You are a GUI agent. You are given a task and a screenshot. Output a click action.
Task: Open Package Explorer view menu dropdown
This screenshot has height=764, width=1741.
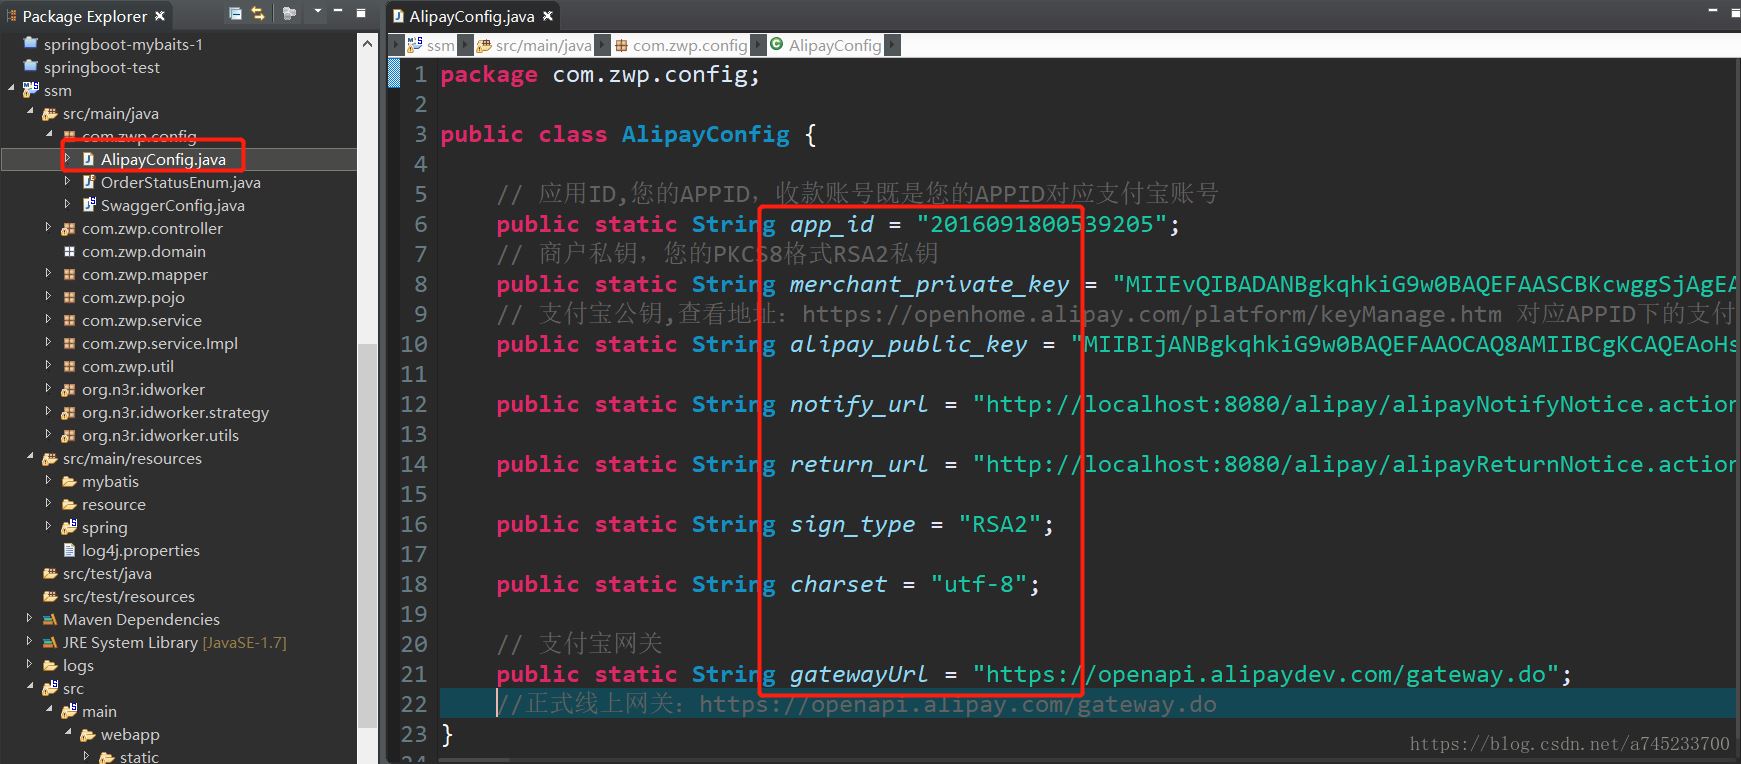tap(318, 12)
